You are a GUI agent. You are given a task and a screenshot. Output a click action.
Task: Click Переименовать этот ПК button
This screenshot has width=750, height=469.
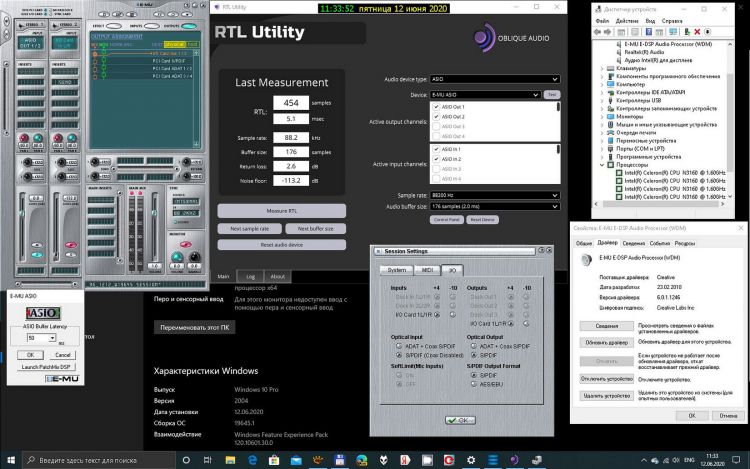click(x=194, y=327)
